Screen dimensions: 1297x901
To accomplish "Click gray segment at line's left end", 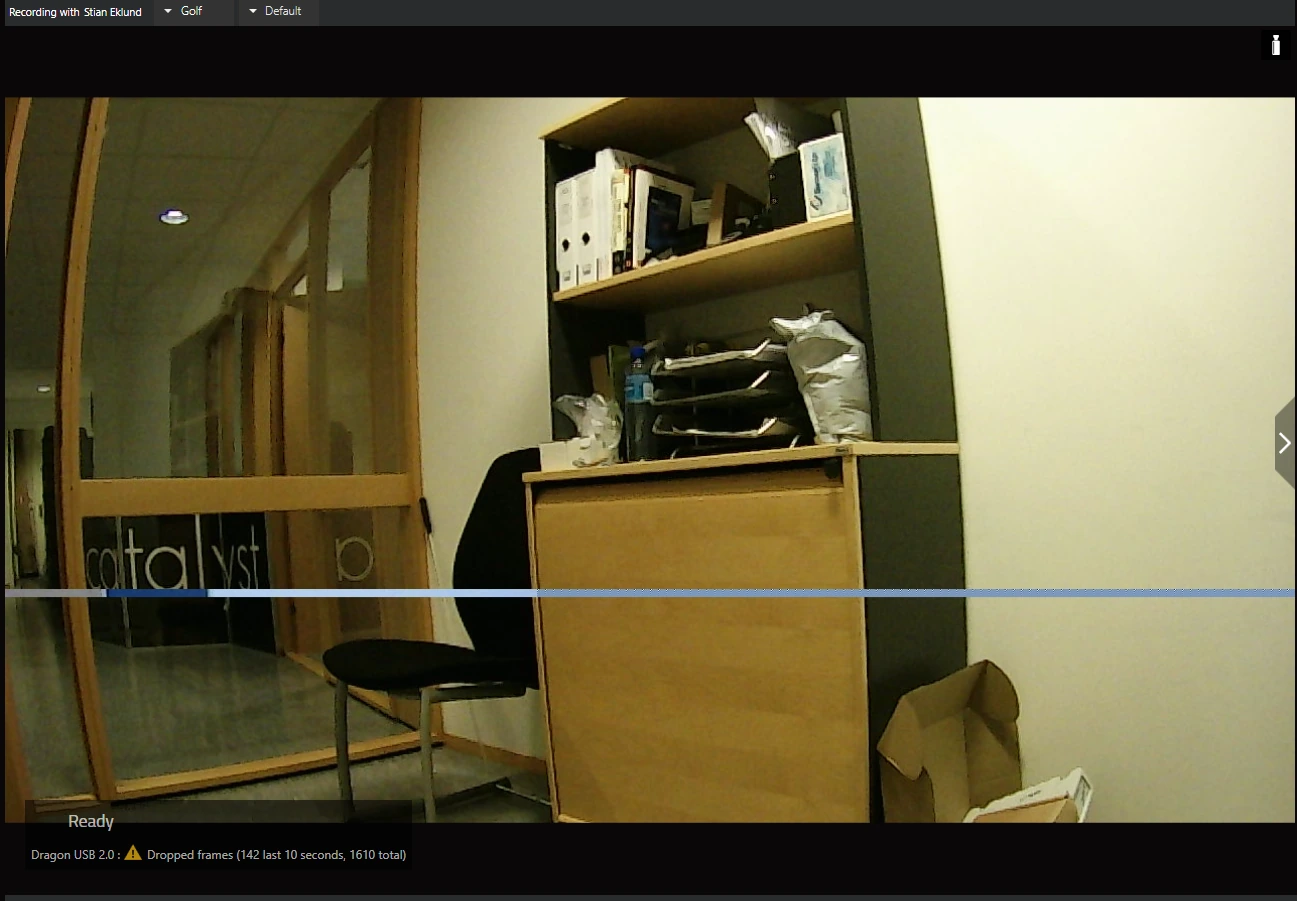I will 54,593.
